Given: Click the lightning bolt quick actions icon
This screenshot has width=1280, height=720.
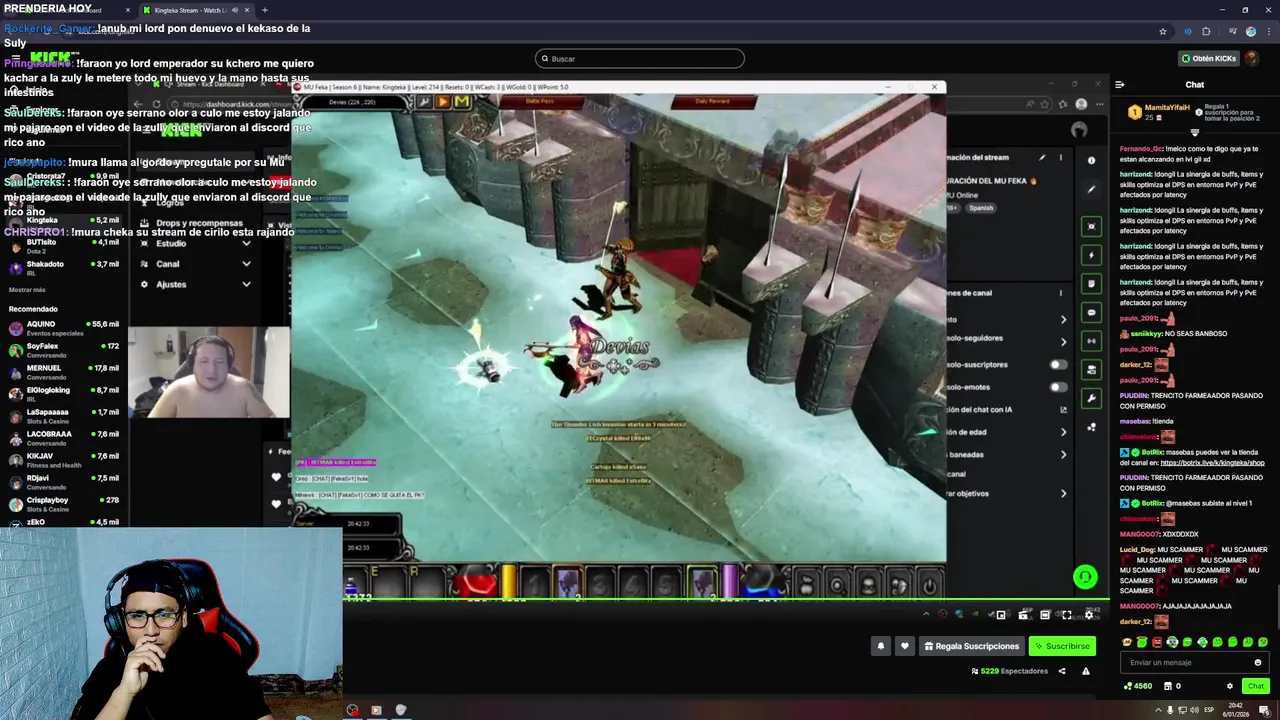Looking at the screenshot, I should click(x=1092, y=255).
